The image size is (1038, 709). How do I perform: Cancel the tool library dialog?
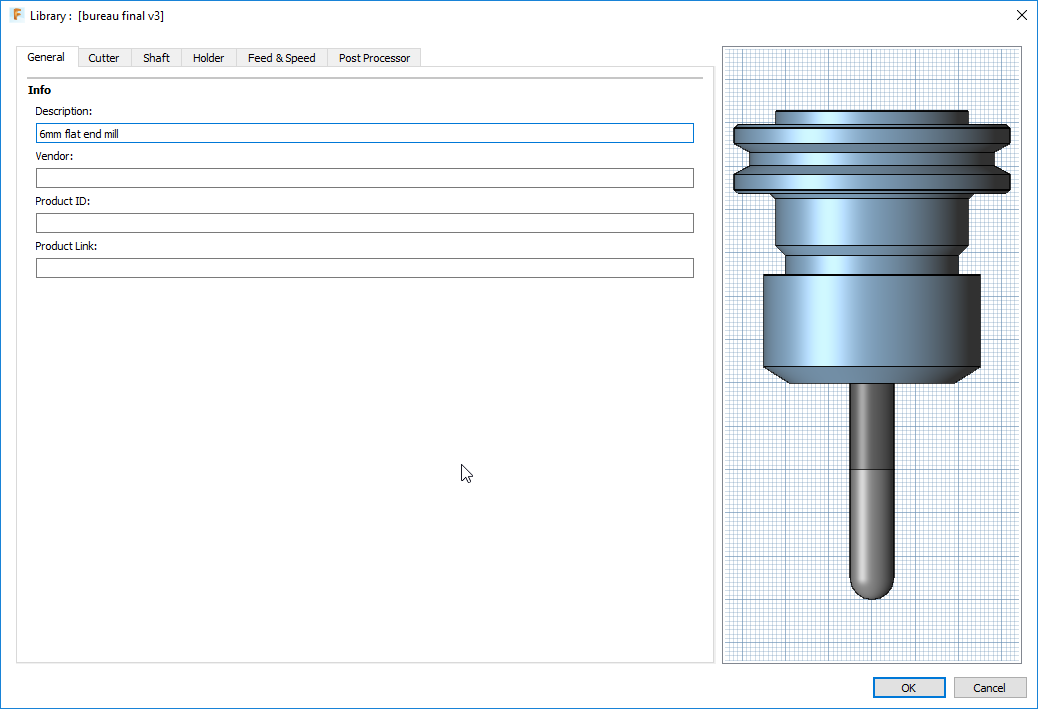click(990, 688)
